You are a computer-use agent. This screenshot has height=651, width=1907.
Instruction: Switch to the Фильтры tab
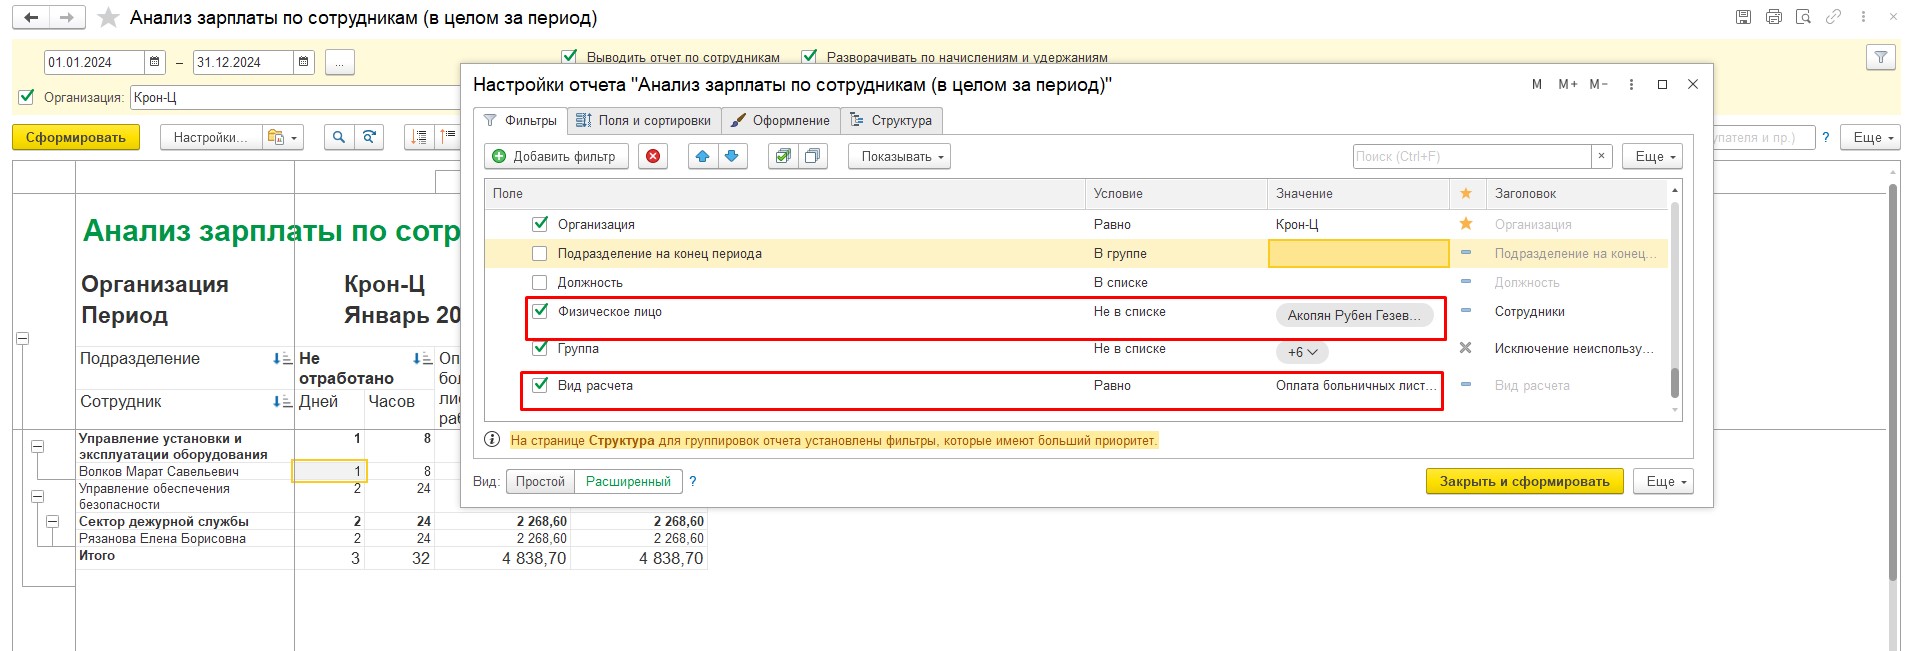(x=520, y=120)
